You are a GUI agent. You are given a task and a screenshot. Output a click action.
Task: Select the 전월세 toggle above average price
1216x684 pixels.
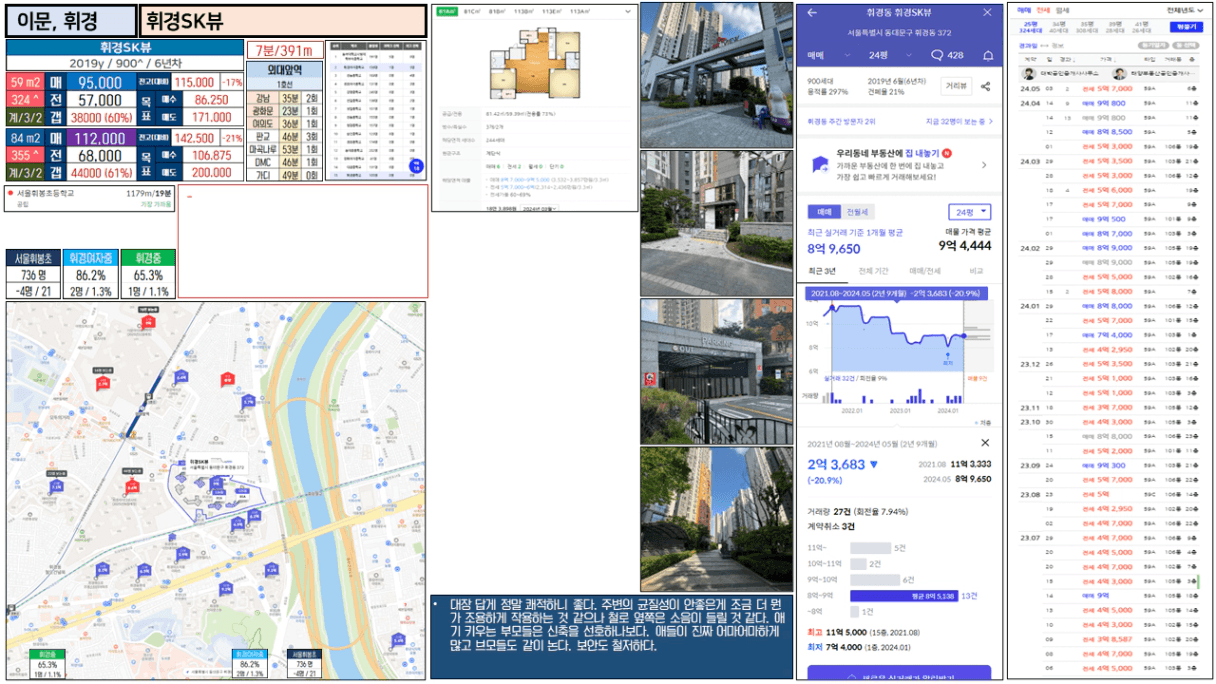click(858, 212)
